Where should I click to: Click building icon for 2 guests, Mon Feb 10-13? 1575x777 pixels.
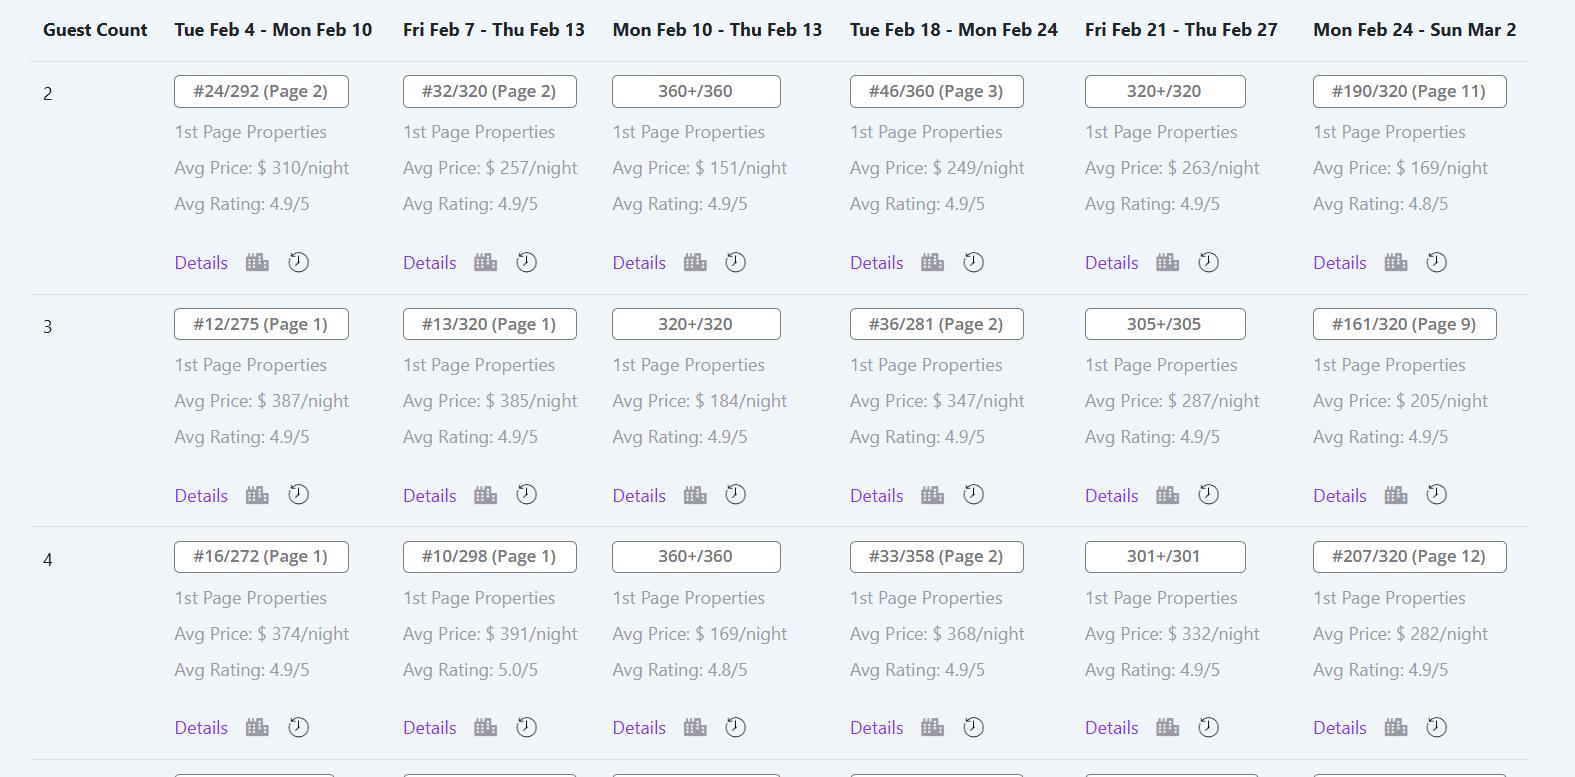pos(695,262)
